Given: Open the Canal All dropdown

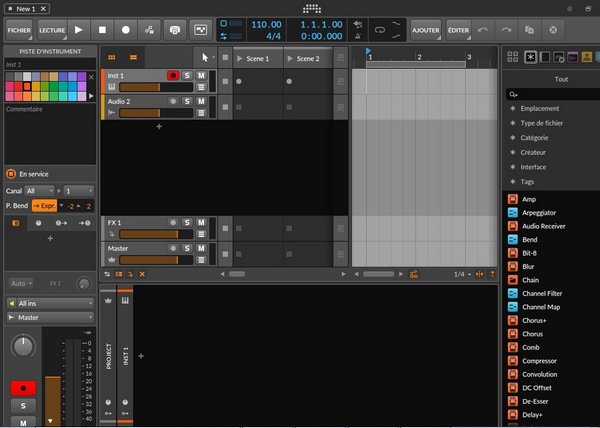Looking at the screenshot, I should [x=39, y=191].
